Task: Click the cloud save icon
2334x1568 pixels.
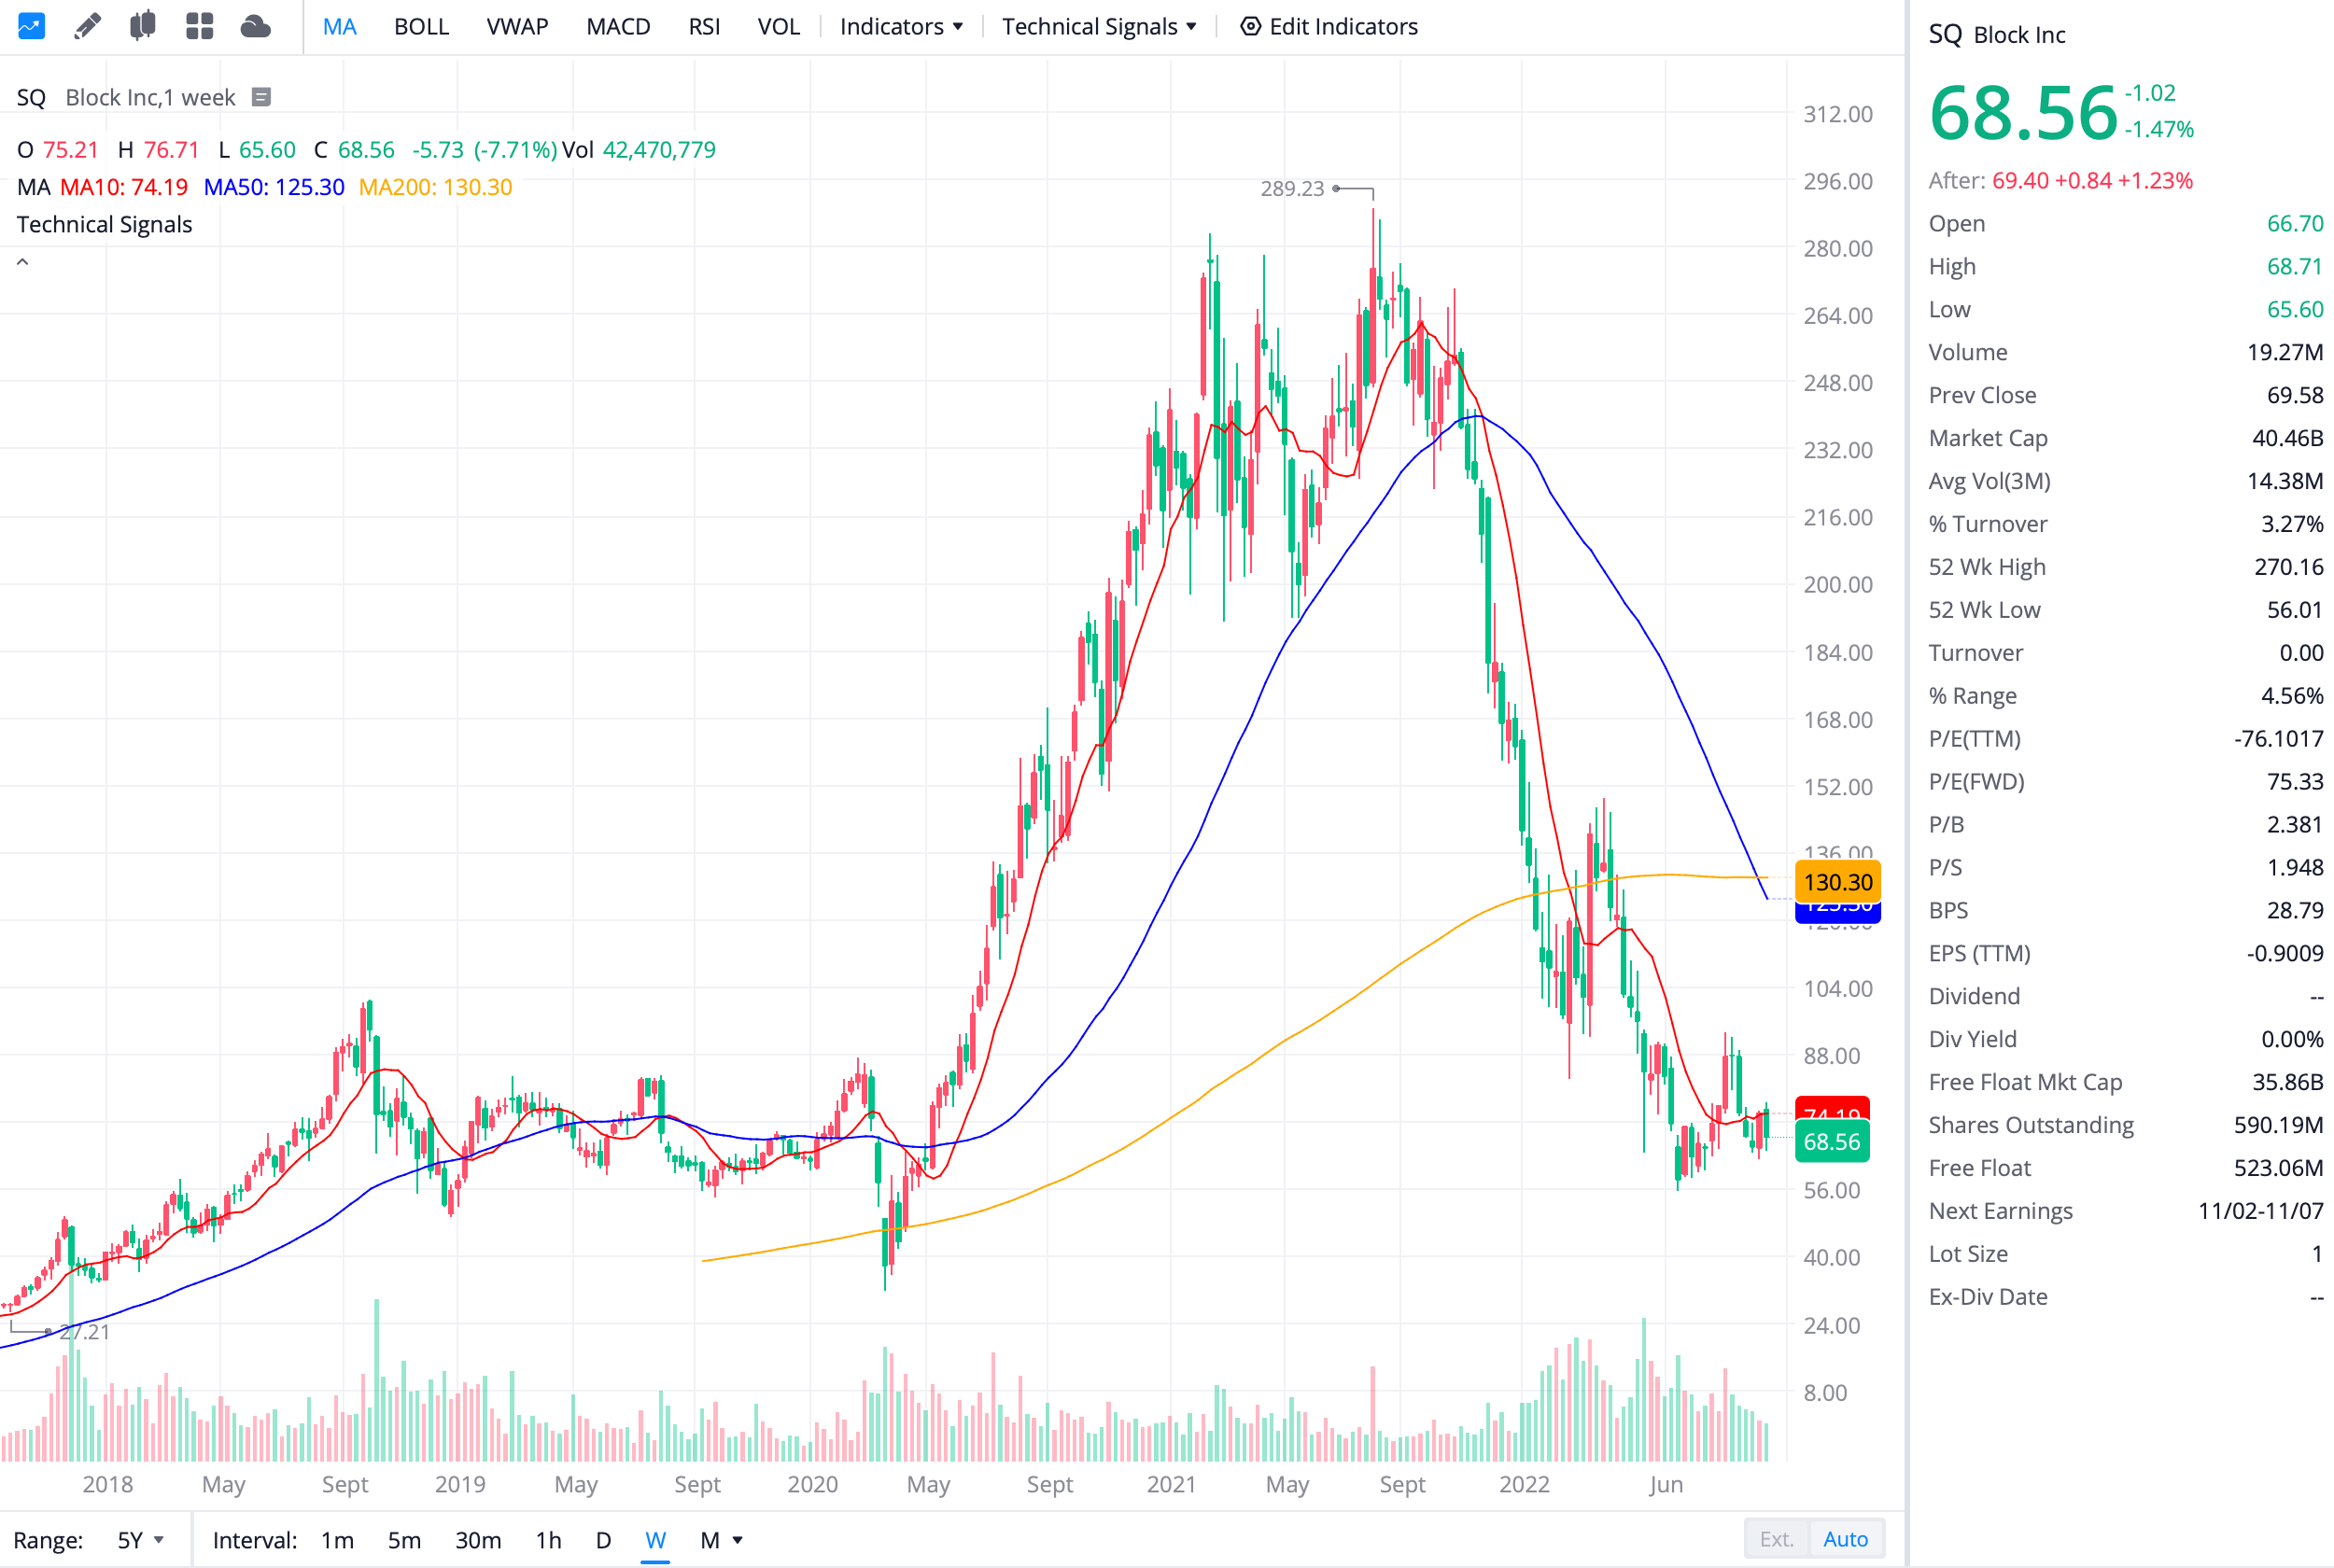Action: pos(256,26)
